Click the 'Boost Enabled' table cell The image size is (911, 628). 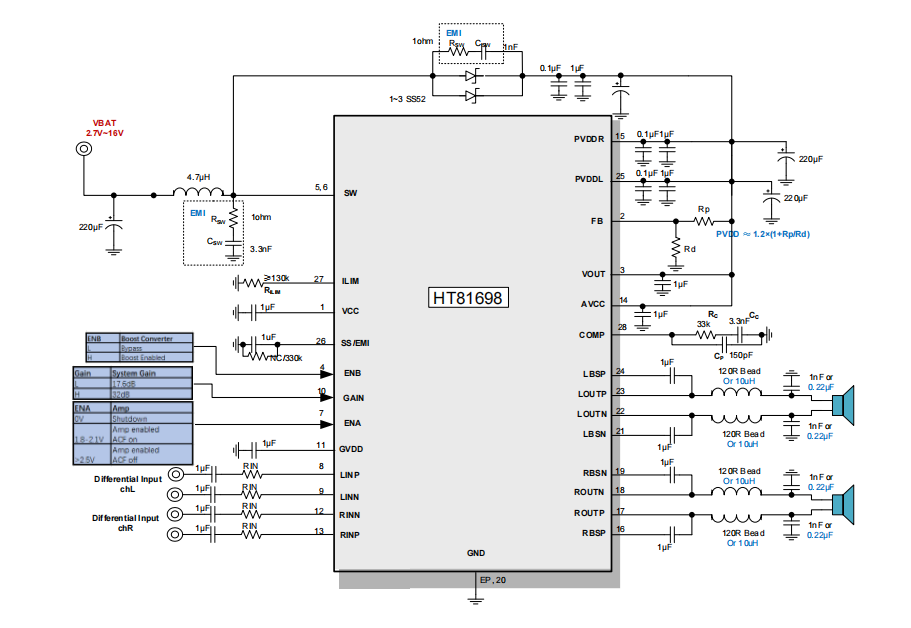(143, 358)
